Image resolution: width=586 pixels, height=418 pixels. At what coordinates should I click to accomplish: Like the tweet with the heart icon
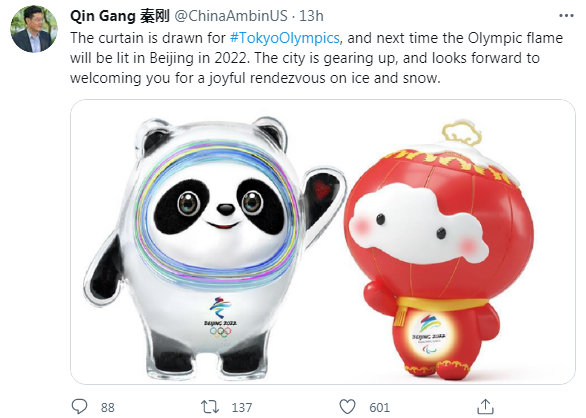click(347, 406)
